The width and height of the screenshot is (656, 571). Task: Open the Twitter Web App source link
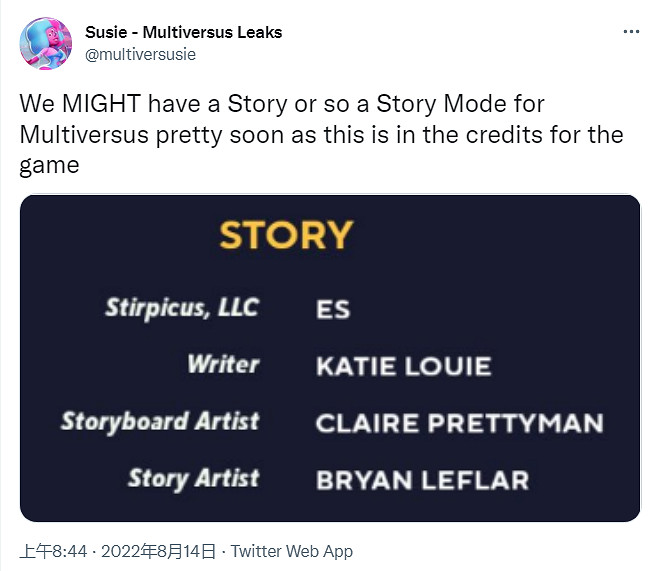point(291,551)
